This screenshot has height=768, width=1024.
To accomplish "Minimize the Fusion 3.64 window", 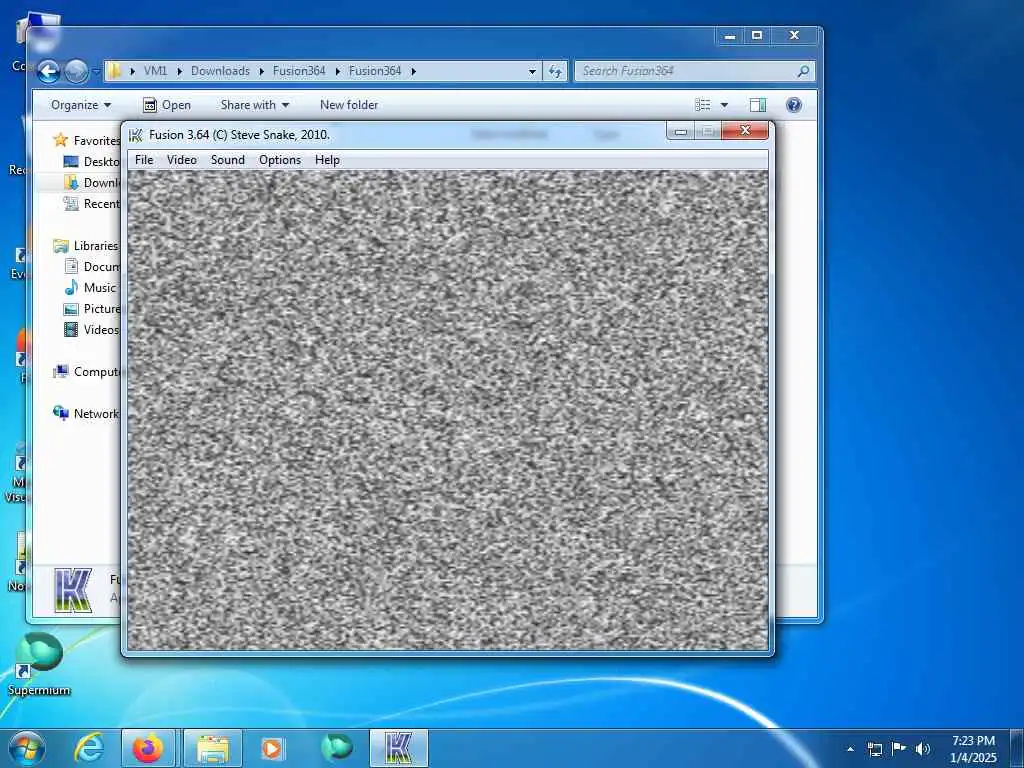I will (680, 131).
